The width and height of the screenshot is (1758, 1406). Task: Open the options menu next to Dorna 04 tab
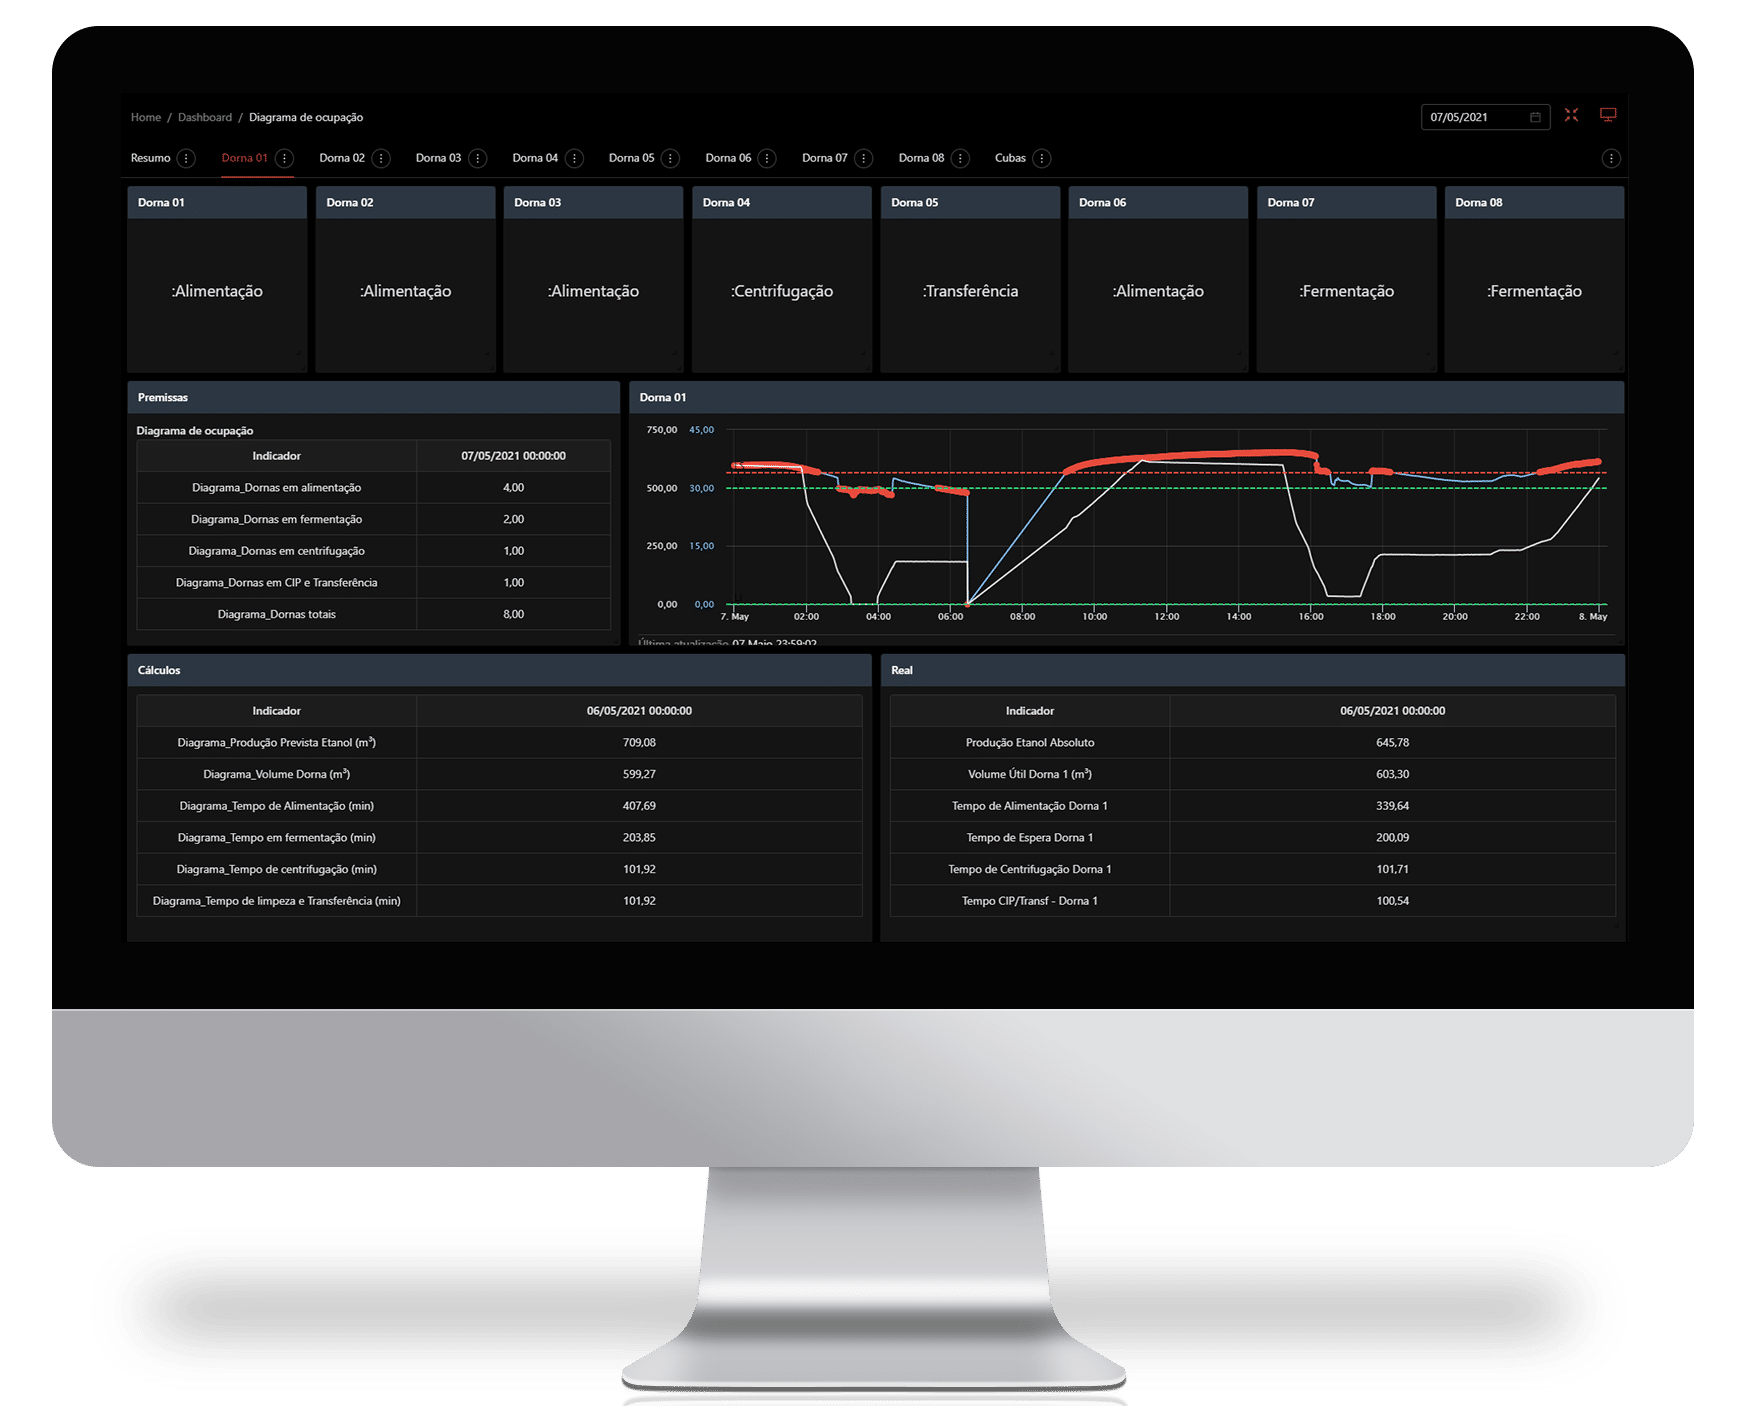click(574, 158)
